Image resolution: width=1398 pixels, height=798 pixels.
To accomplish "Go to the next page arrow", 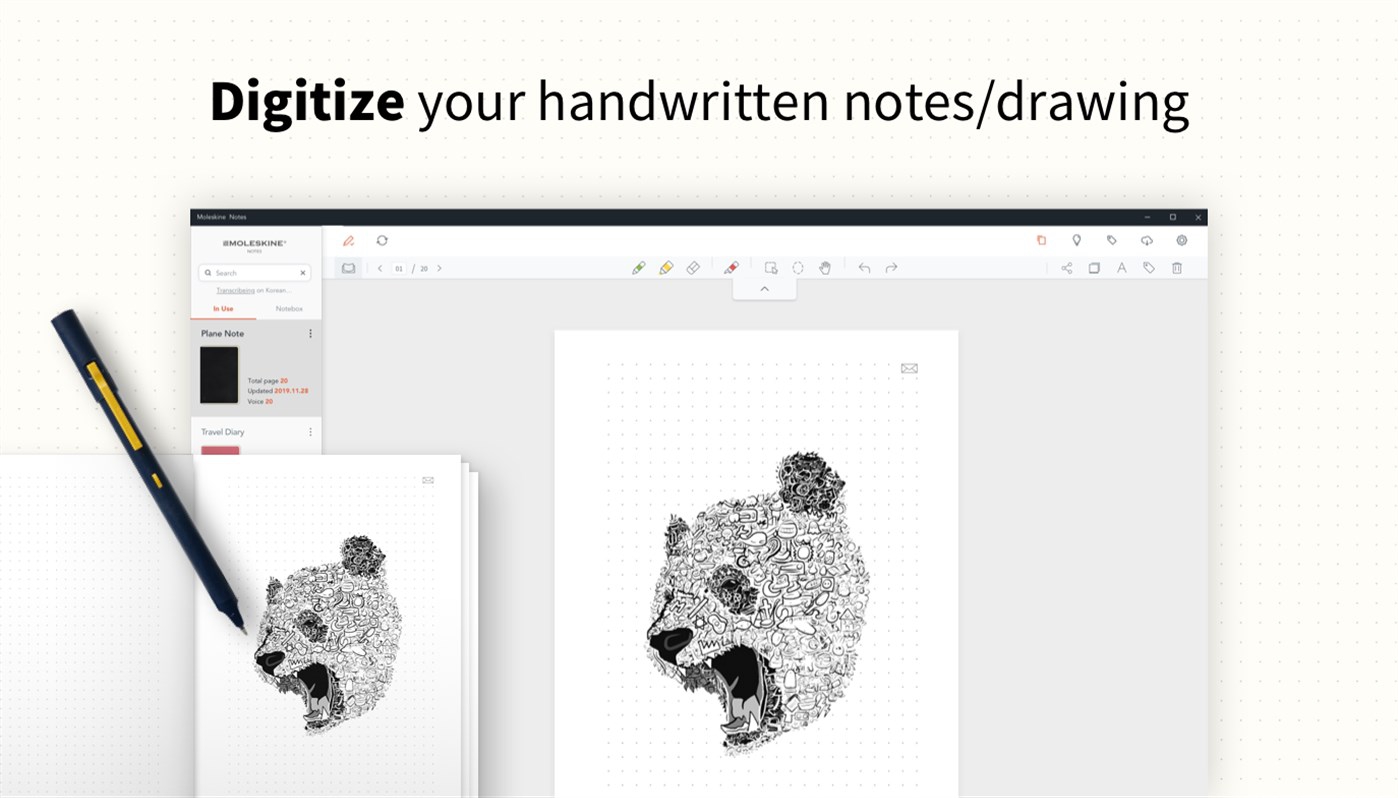I will (439, 268).
